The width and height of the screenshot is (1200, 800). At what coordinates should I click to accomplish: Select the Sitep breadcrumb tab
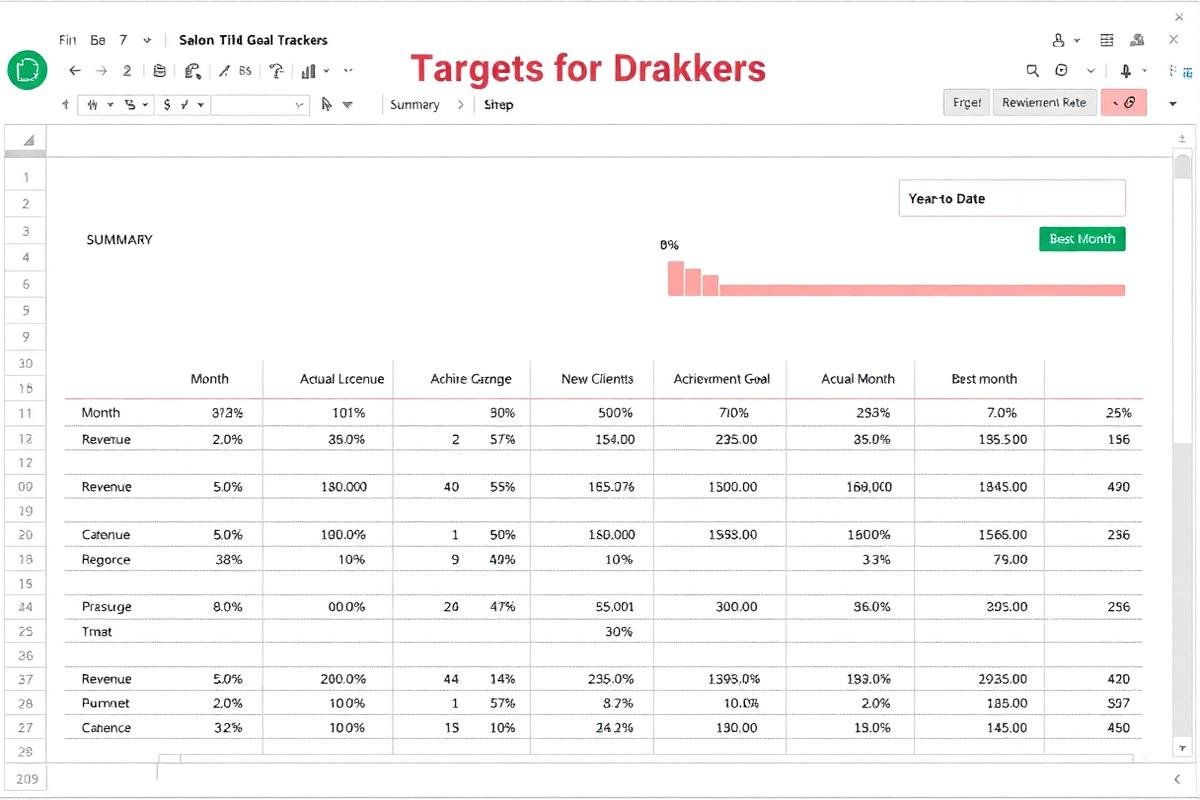tap(498, 104)
